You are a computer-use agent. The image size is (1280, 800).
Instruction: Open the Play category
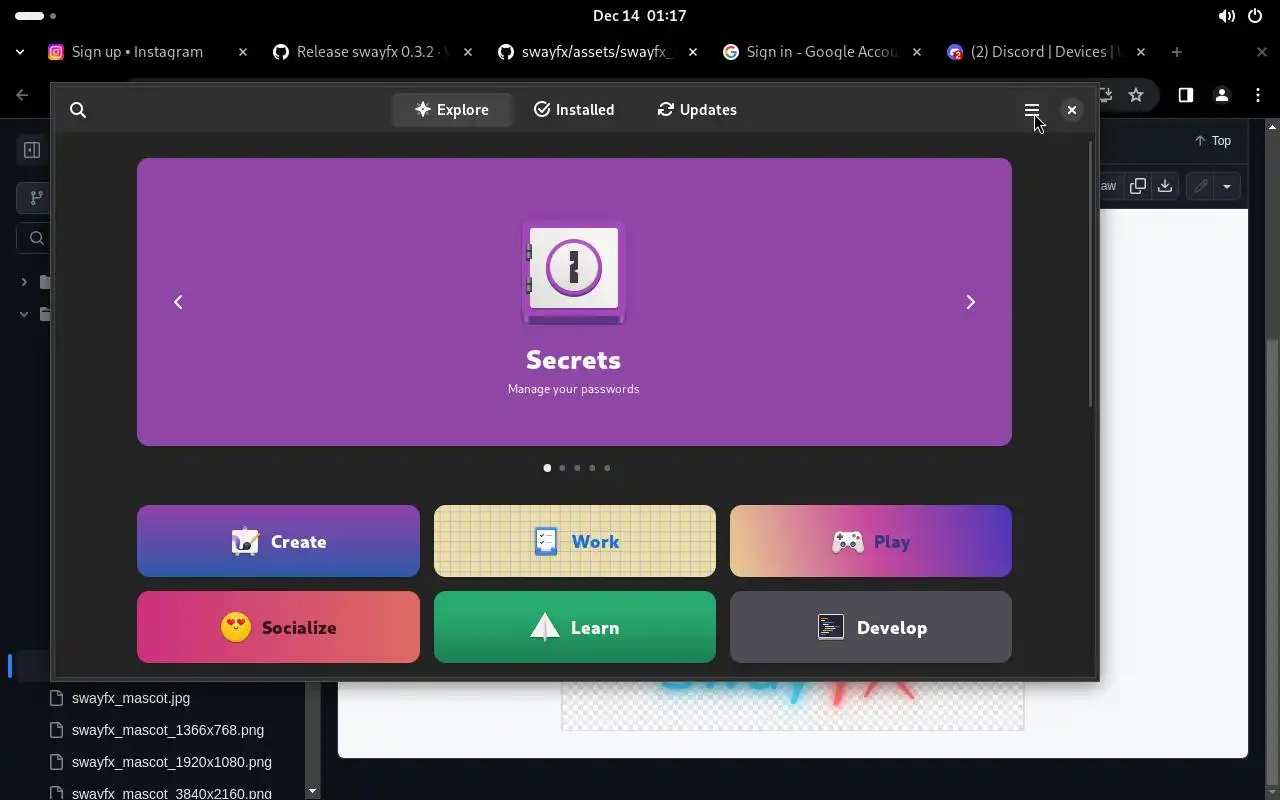pyautogui.click(x=871, y=541)
